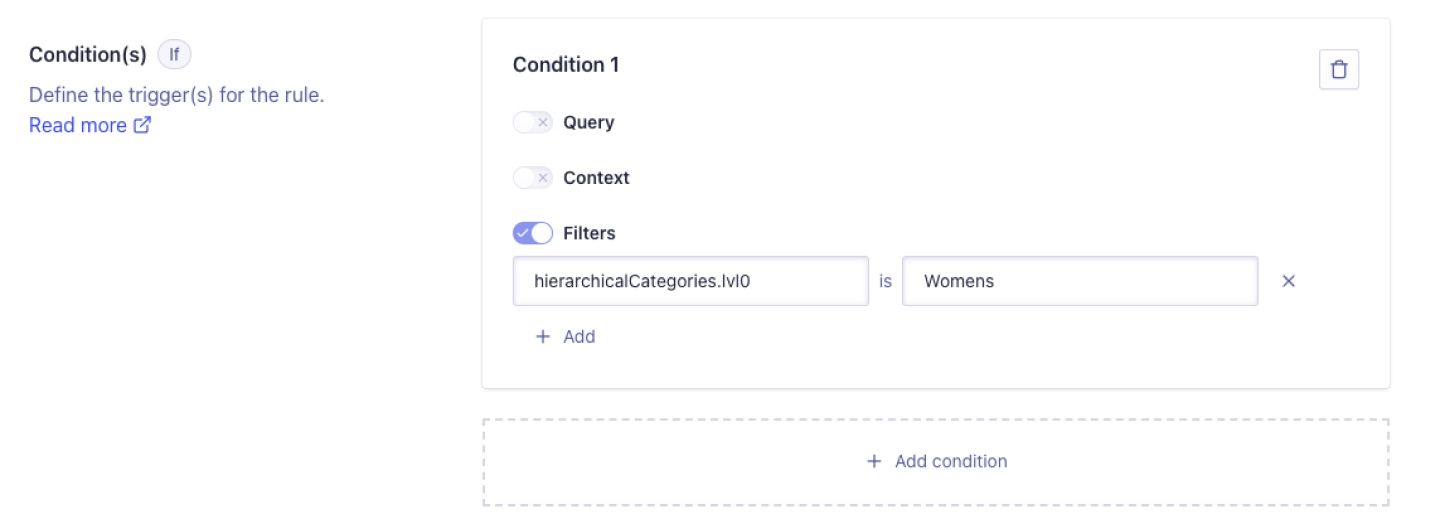Delete Condition 1 with the trash icon
The height and width of the screenshot is (526, 1440).
(1338, 70)
